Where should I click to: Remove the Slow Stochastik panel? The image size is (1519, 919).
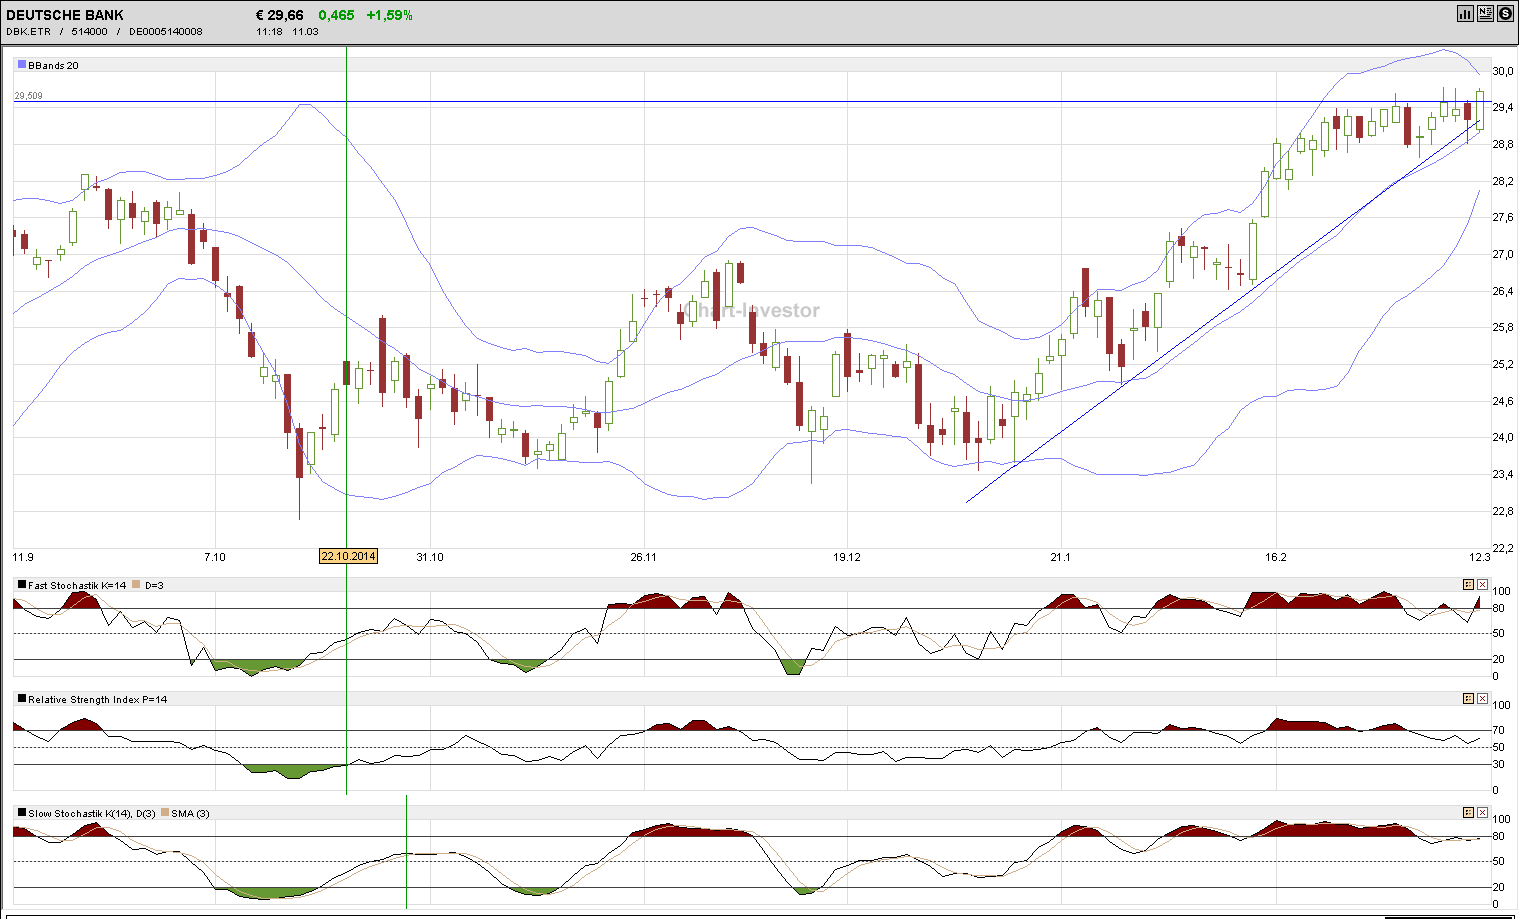pyautogui.click(x=1482, y=813)
